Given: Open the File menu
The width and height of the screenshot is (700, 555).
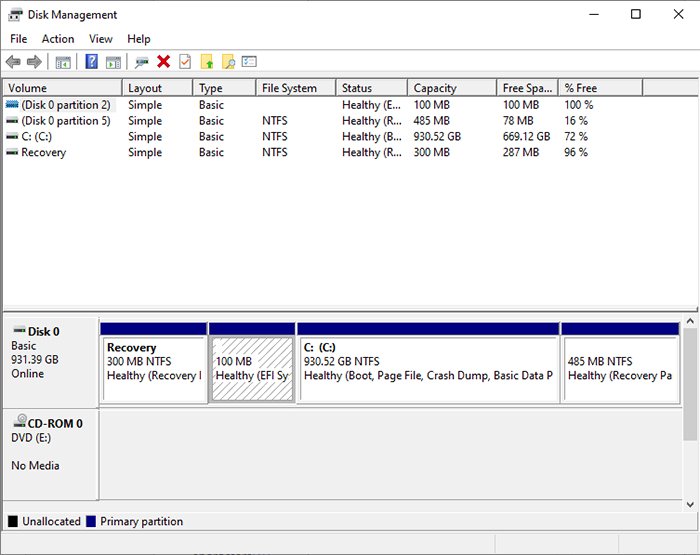Looking at the screenshot, I should (x=18, y=39).
